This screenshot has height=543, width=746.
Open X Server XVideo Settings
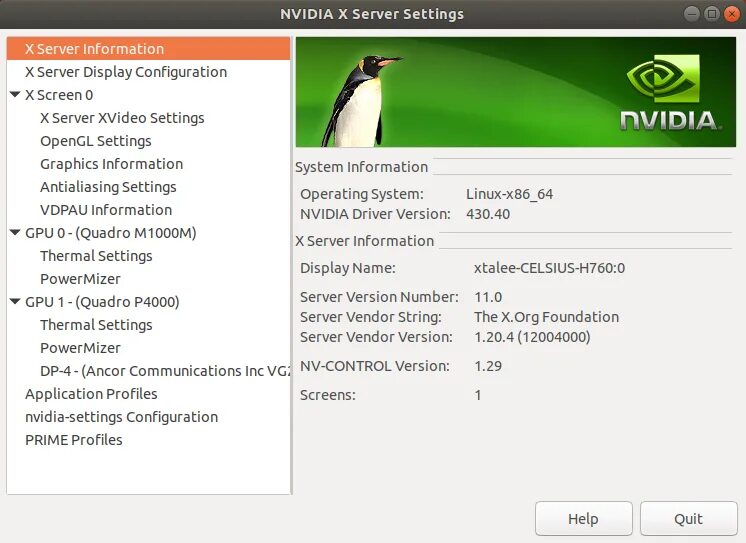122,118
